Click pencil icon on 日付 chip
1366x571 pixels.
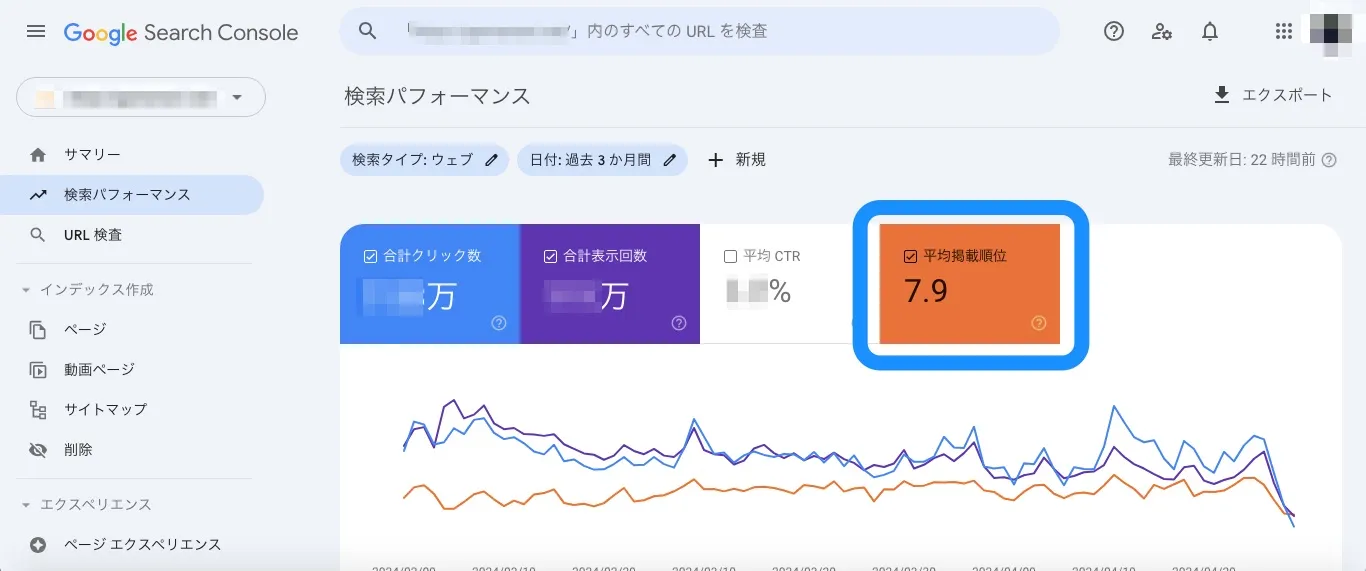click(670, 160)
